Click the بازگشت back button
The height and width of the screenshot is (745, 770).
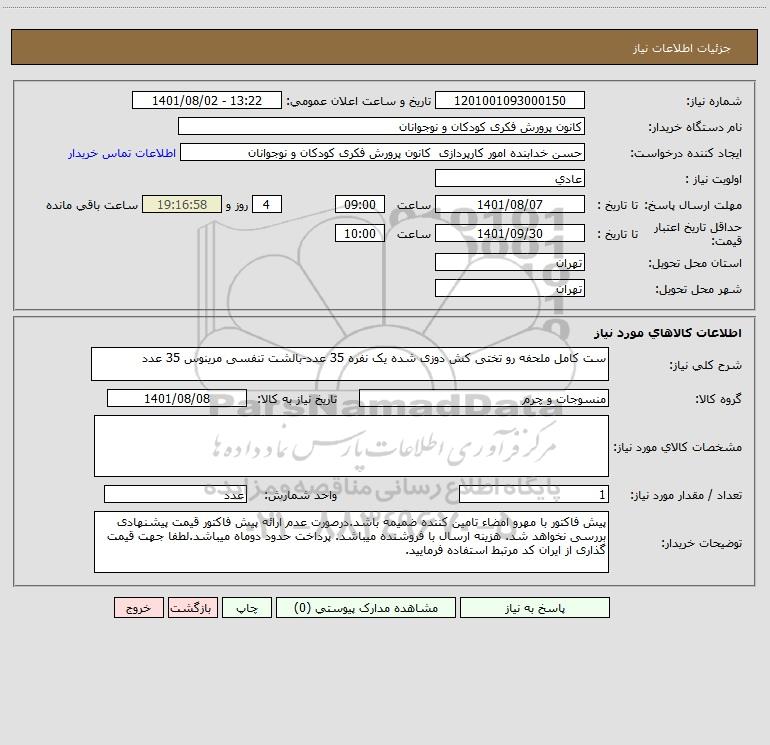[x=192, y=607]
